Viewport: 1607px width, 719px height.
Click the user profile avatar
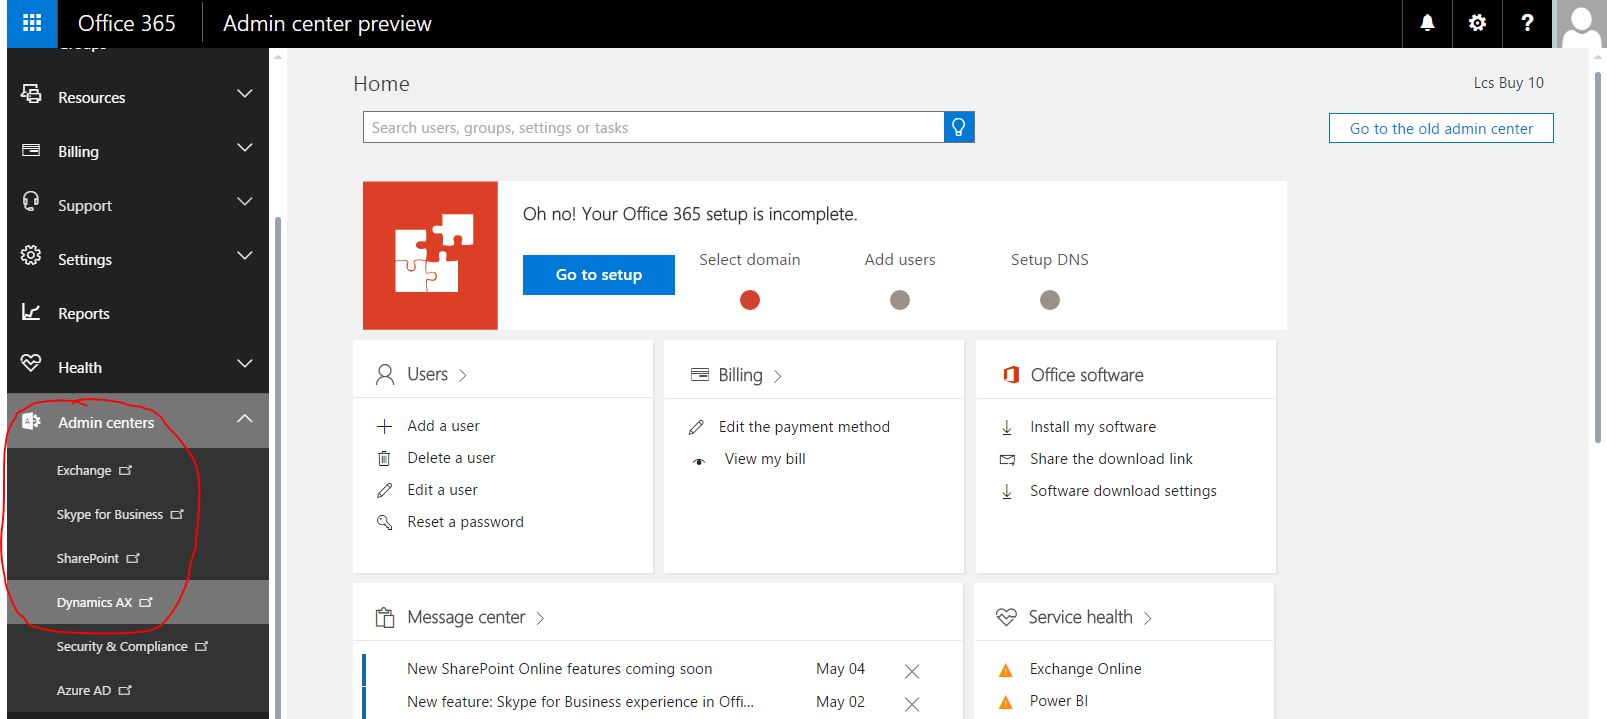coord(1581,24)
